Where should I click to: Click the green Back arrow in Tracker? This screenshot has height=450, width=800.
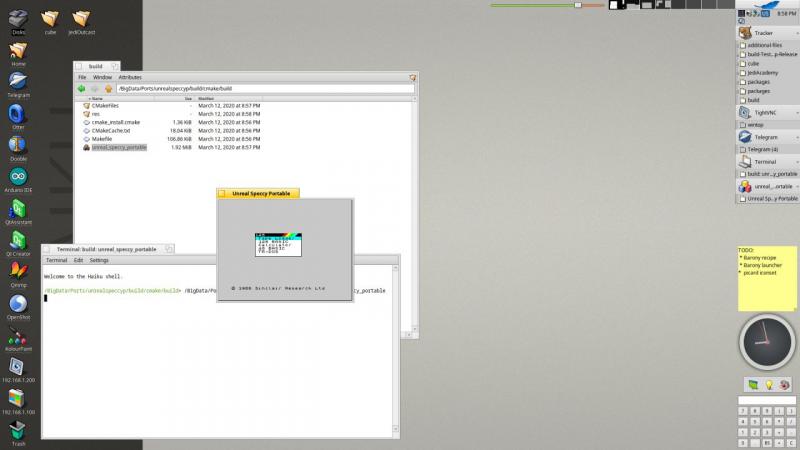click(82, 88)
